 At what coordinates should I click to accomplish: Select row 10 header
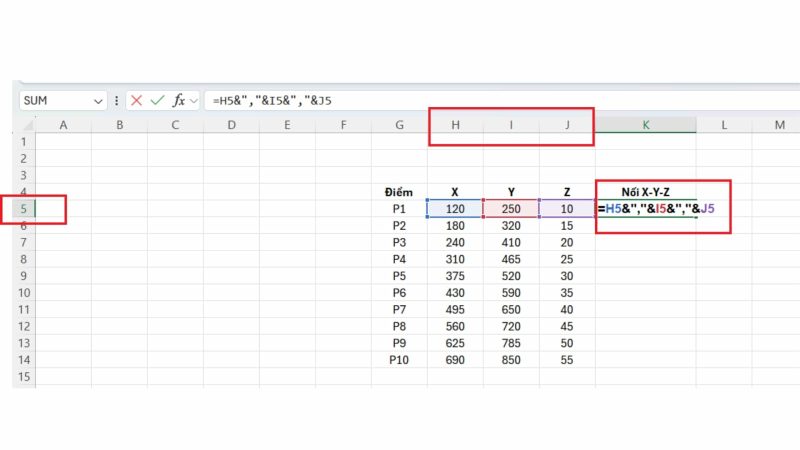coord(23,293)
